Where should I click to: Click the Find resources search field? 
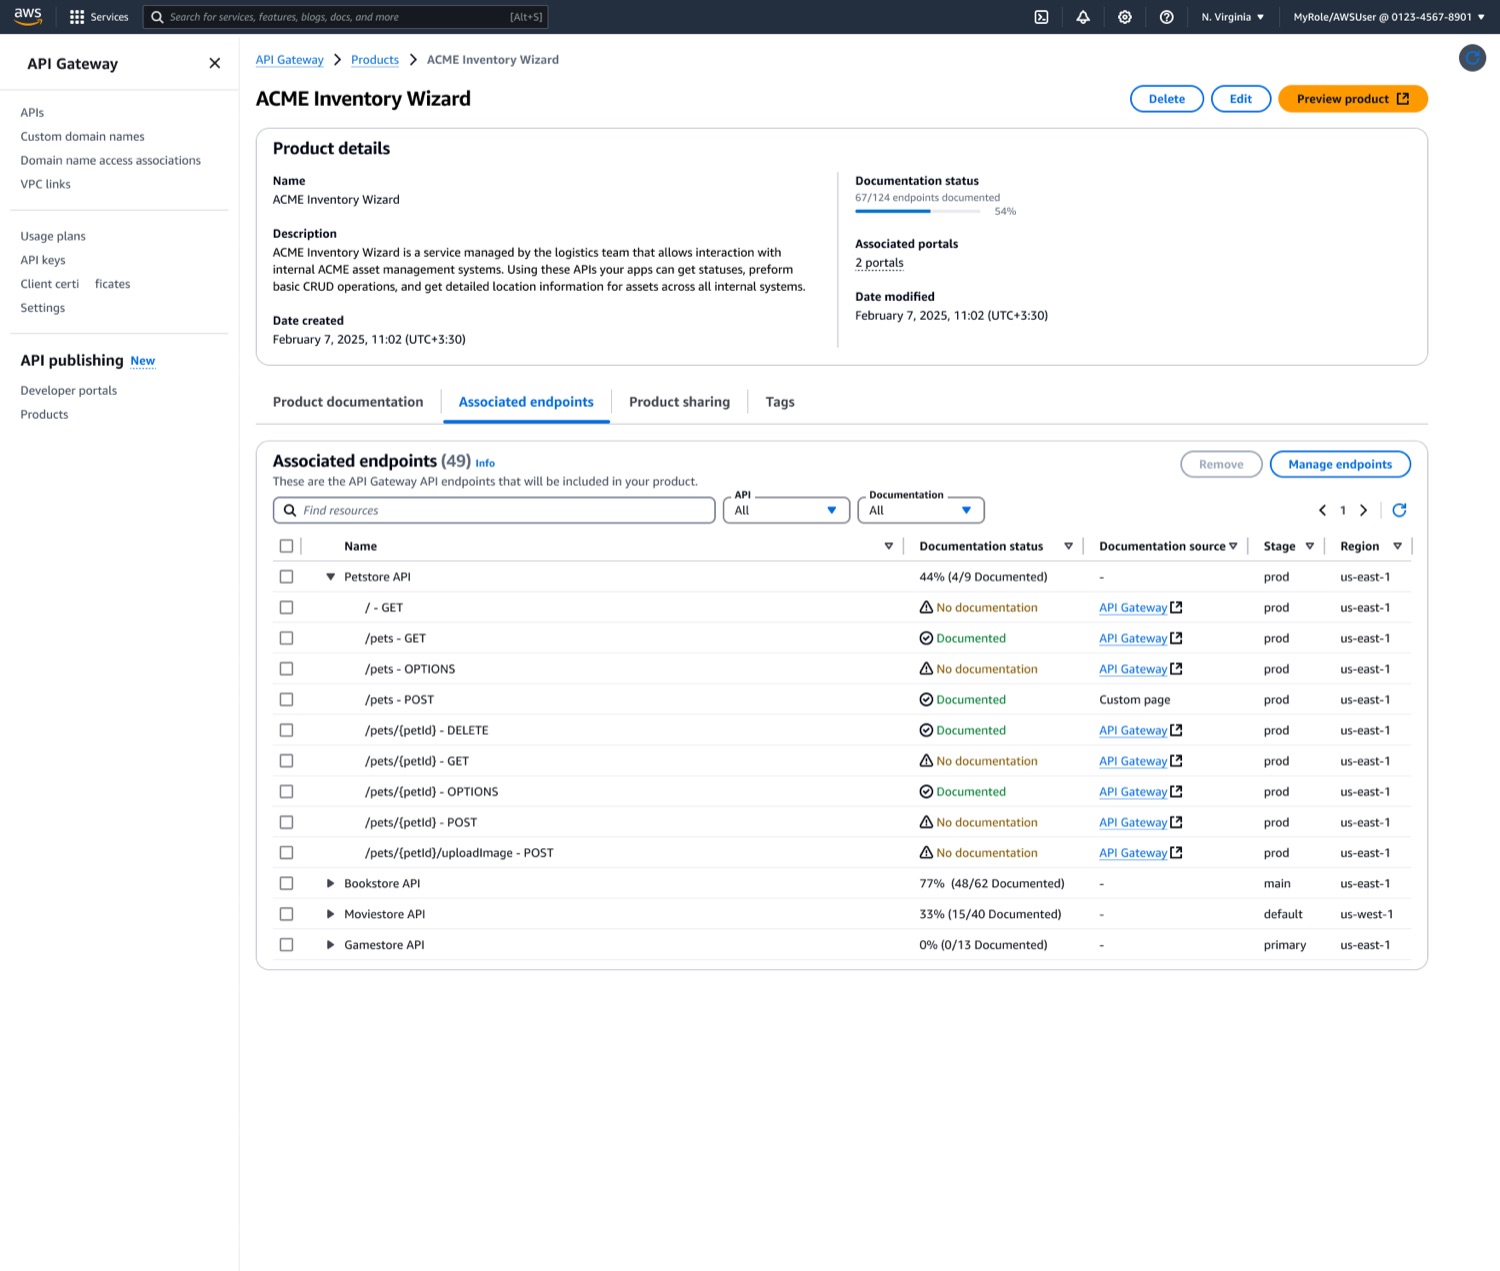click(494, 510)
